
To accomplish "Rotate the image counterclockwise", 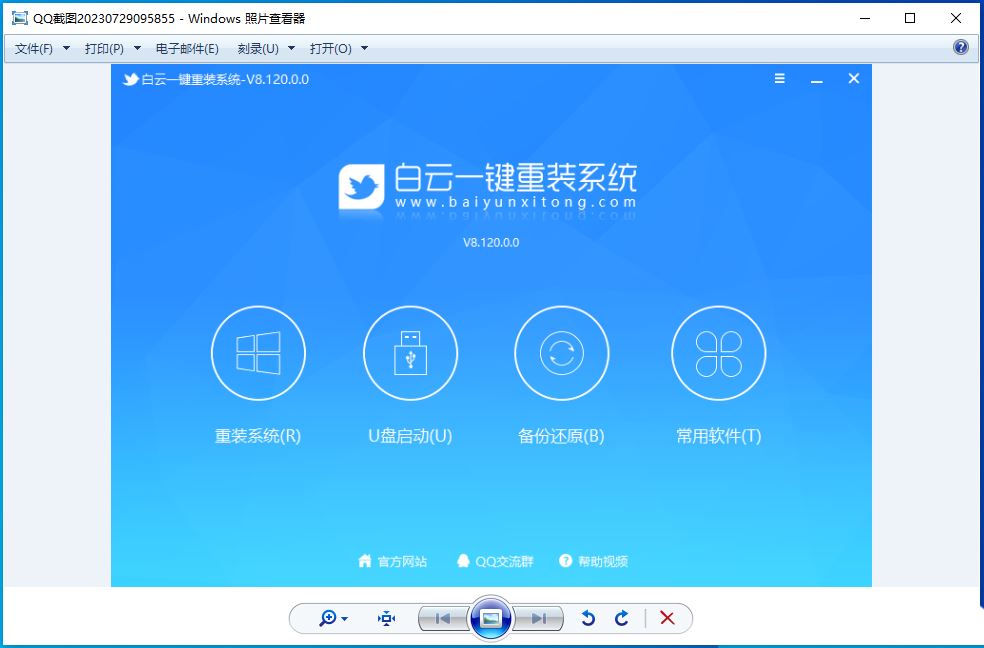I will [x=588, y=619].
